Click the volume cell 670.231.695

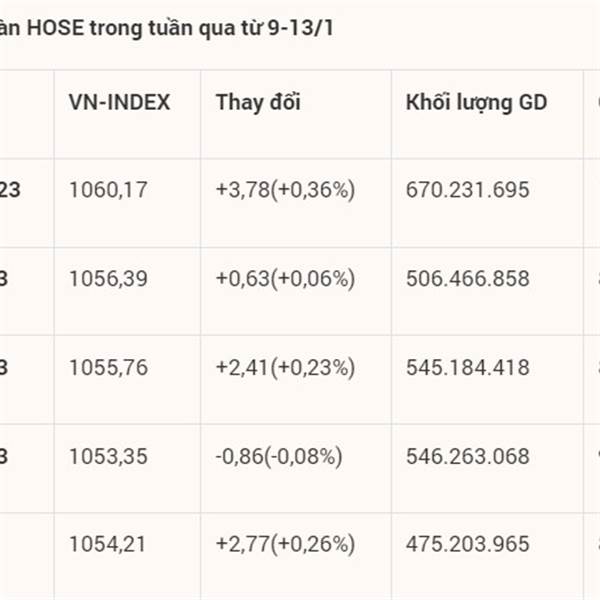[x=468, y=189]
